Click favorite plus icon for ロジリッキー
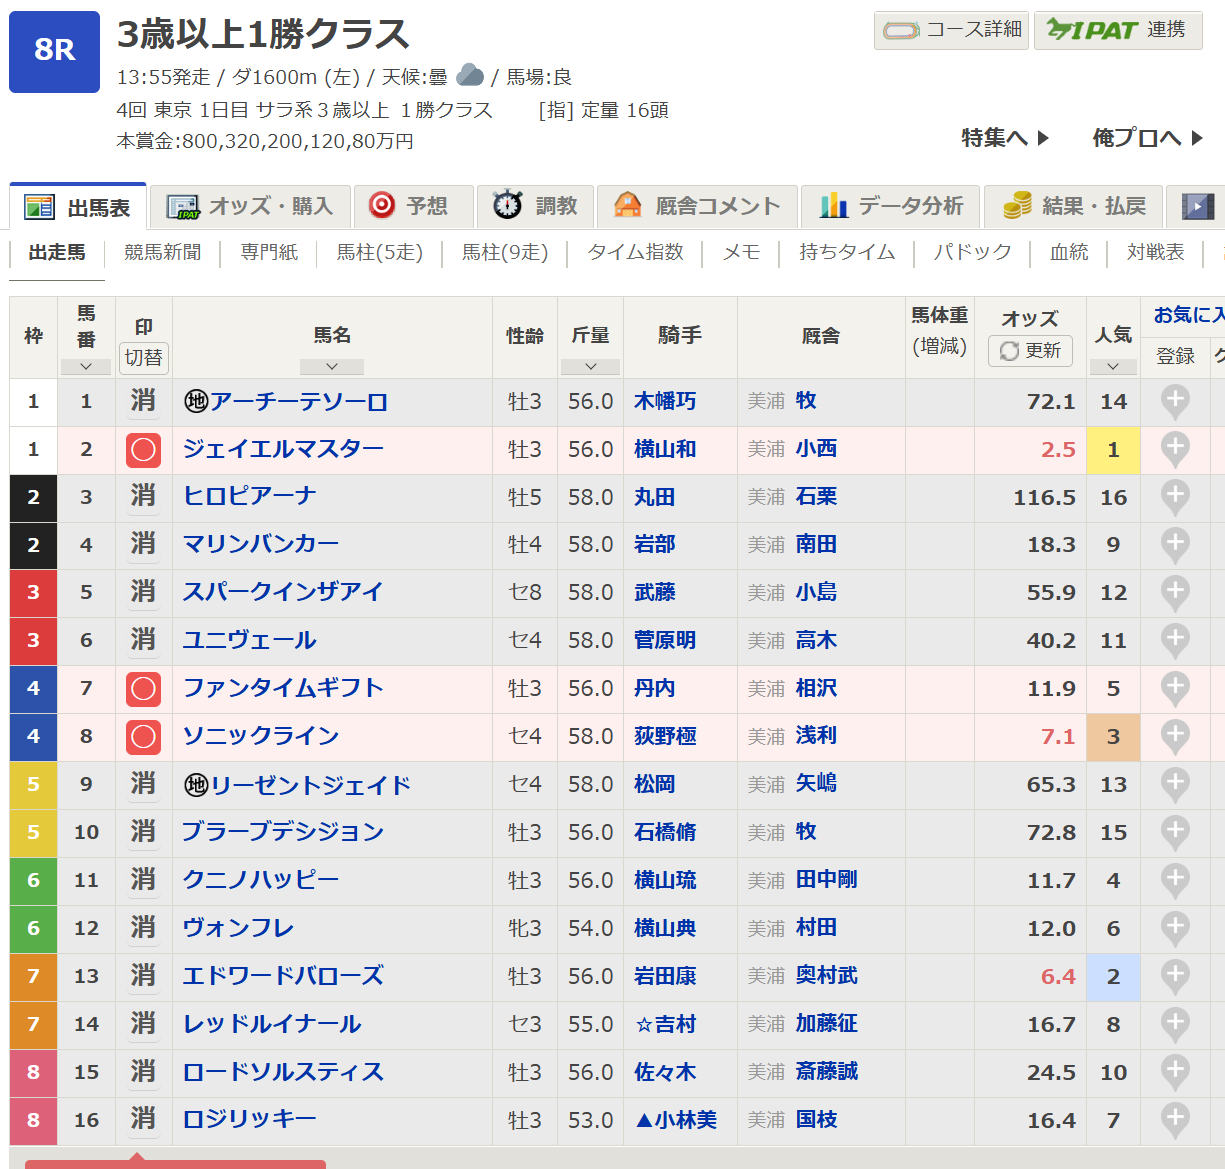Image resolution: width=1225 pixels, height=1169 pixels. [1175, 1120]
